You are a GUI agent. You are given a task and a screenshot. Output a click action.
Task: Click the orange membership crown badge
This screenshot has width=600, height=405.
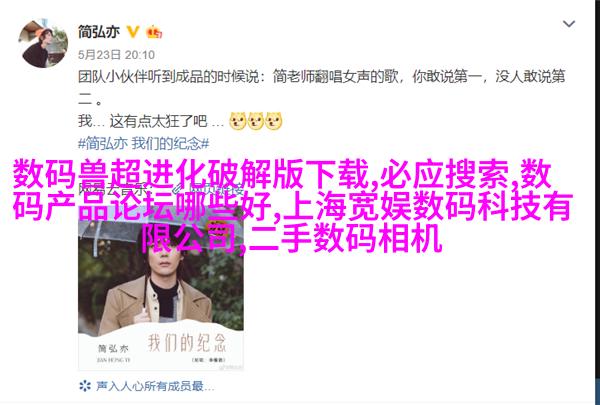[x=154, y=32]
